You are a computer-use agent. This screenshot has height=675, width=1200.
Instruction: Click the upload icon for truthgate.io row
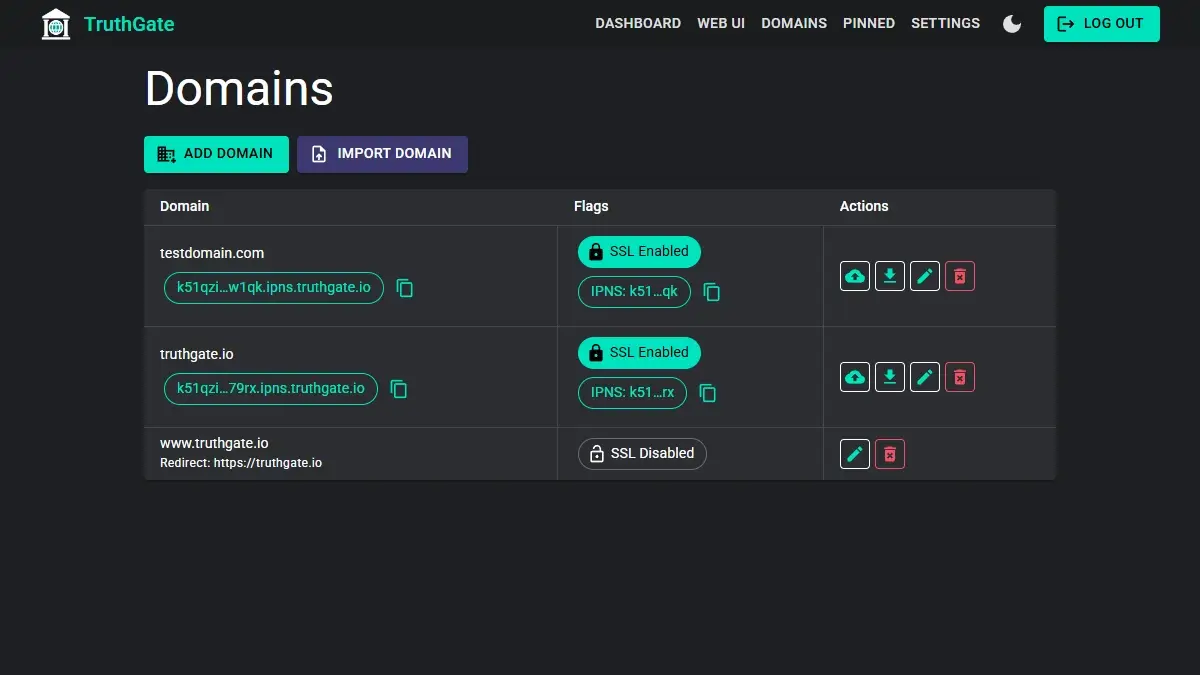(855, 377)
